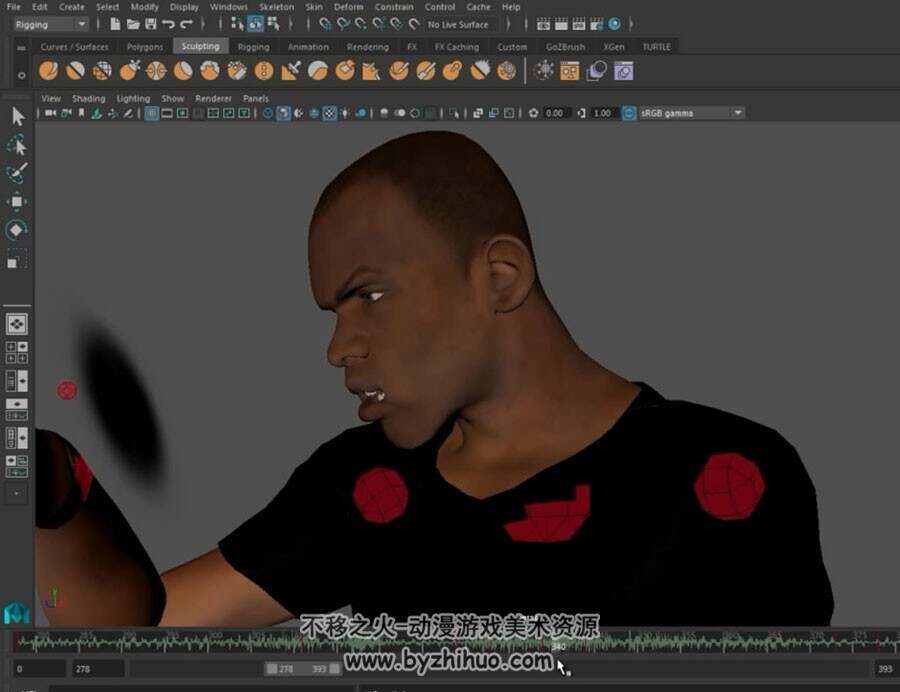Activate the Select tool arrow
This screenshot has height=692, width=900.
coord(17,116)
